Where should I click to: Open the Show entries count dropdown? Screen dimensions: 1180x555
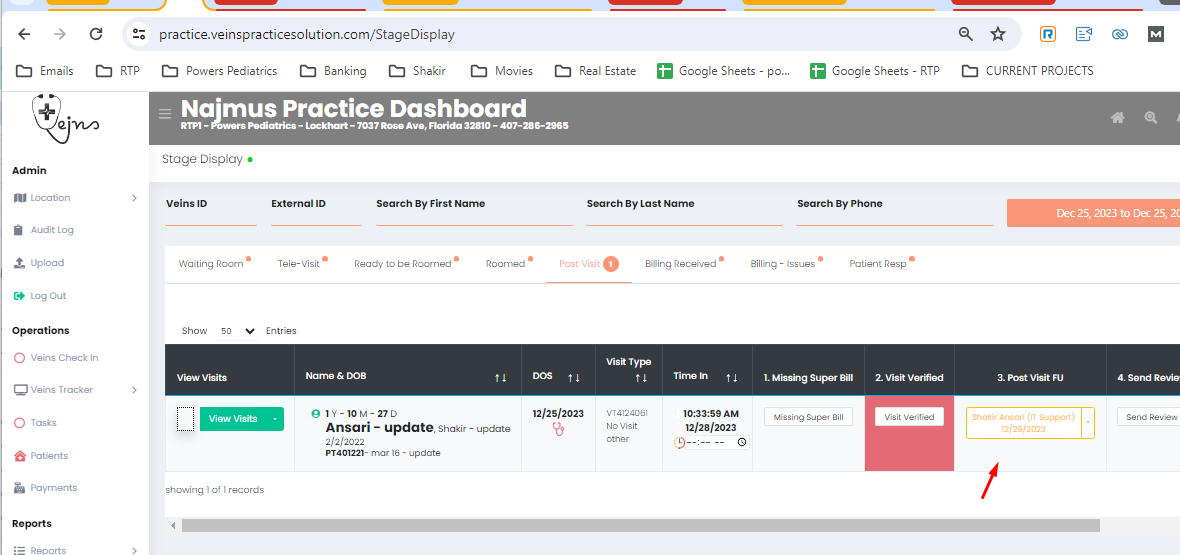[x=236, y=331]
